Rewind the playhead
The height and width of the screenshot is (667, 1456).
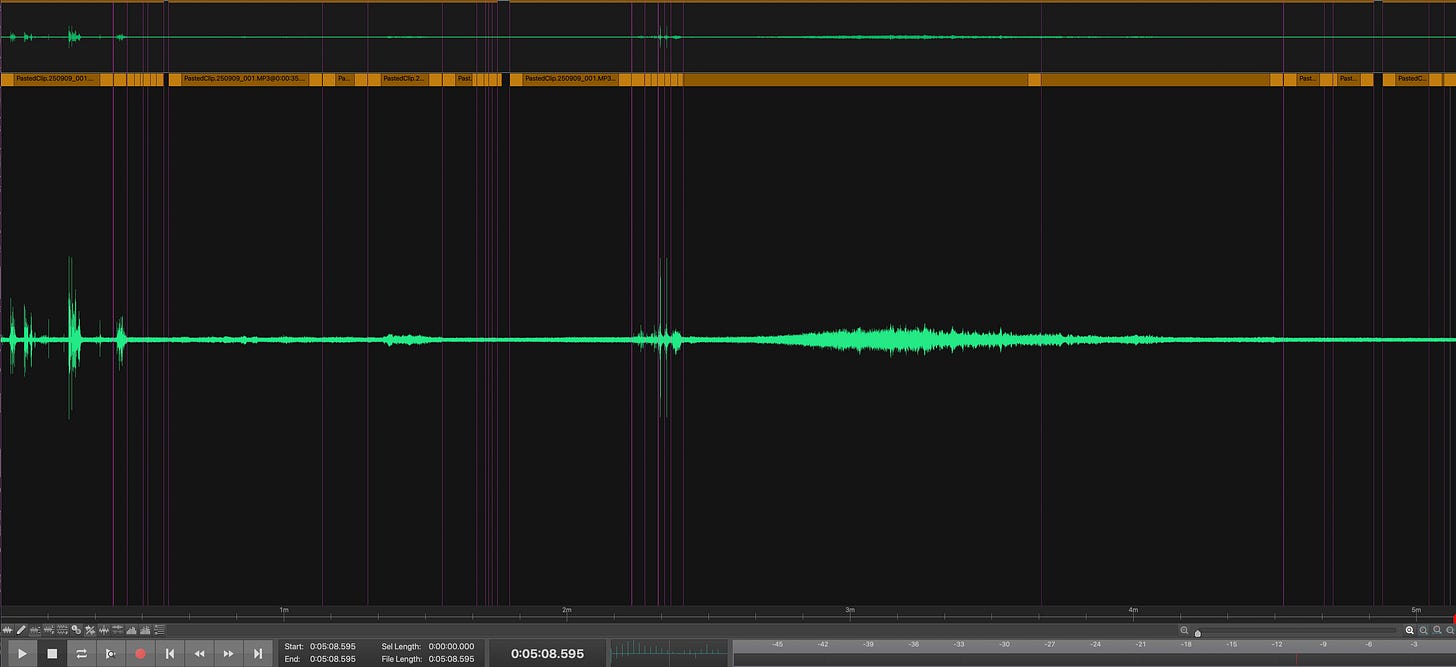199,654
